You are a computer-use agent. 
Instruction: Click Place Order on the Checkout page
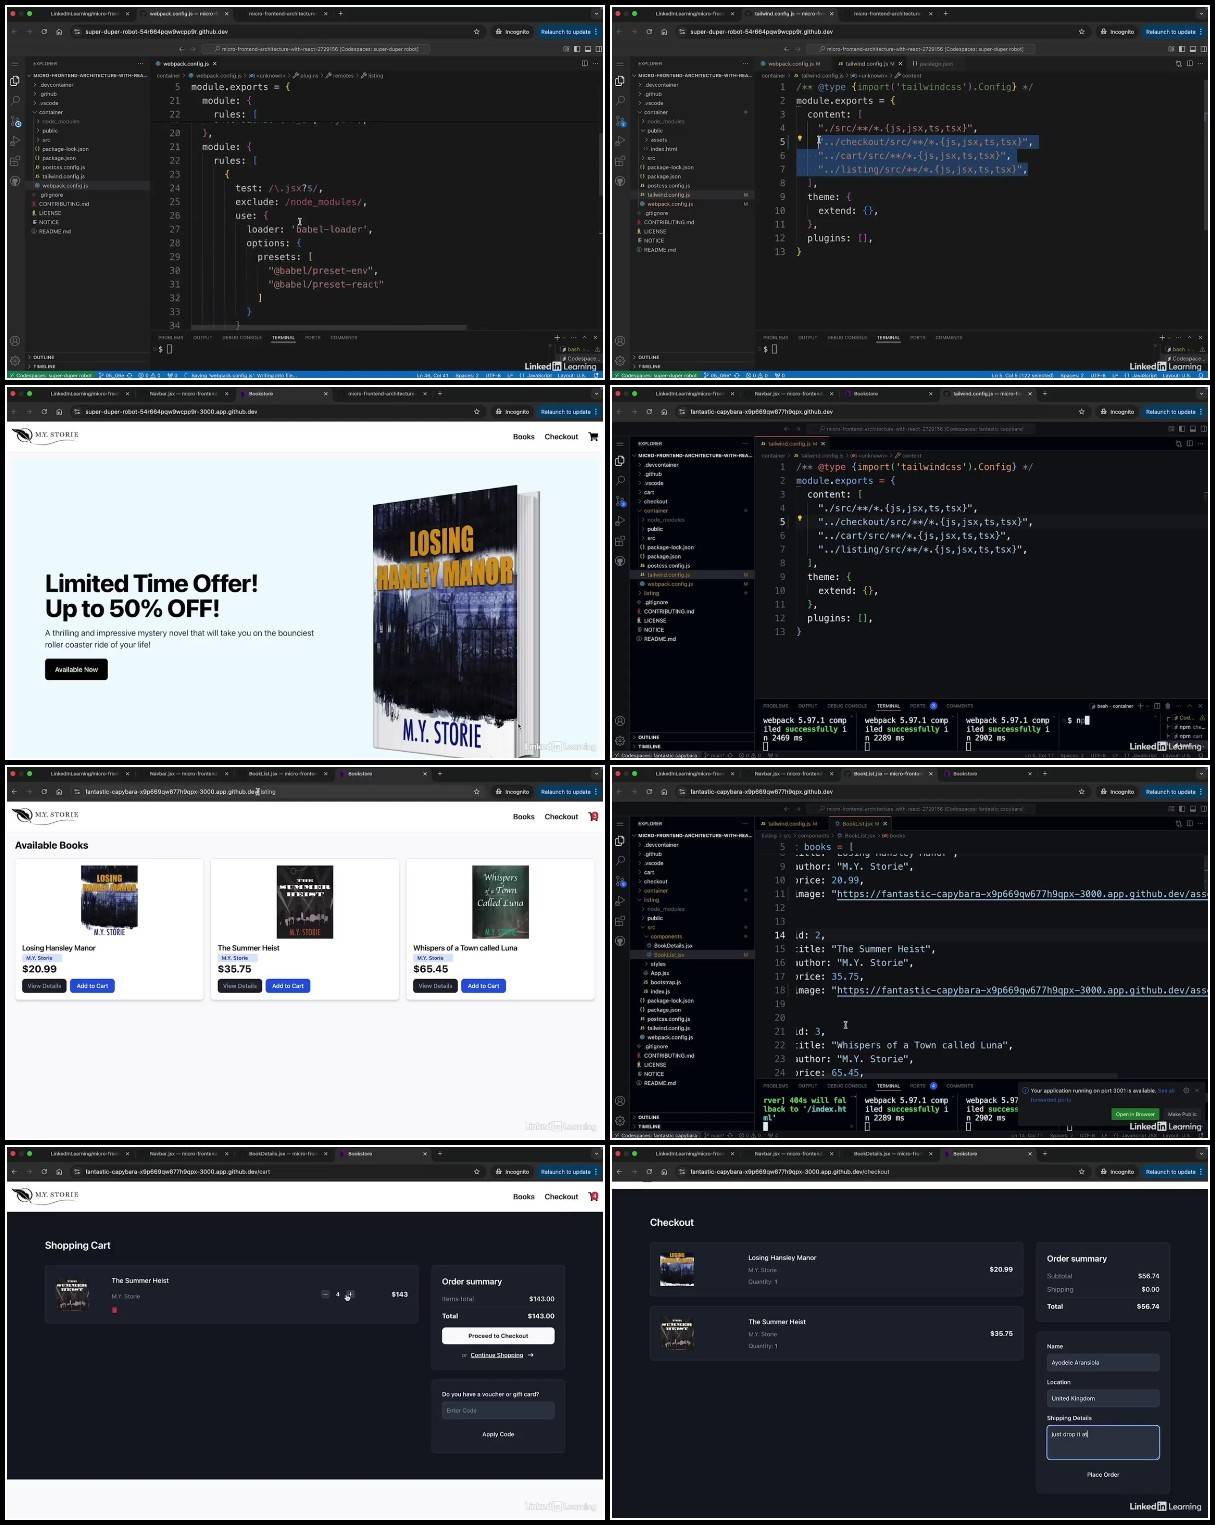[x=1103, y=1475]
